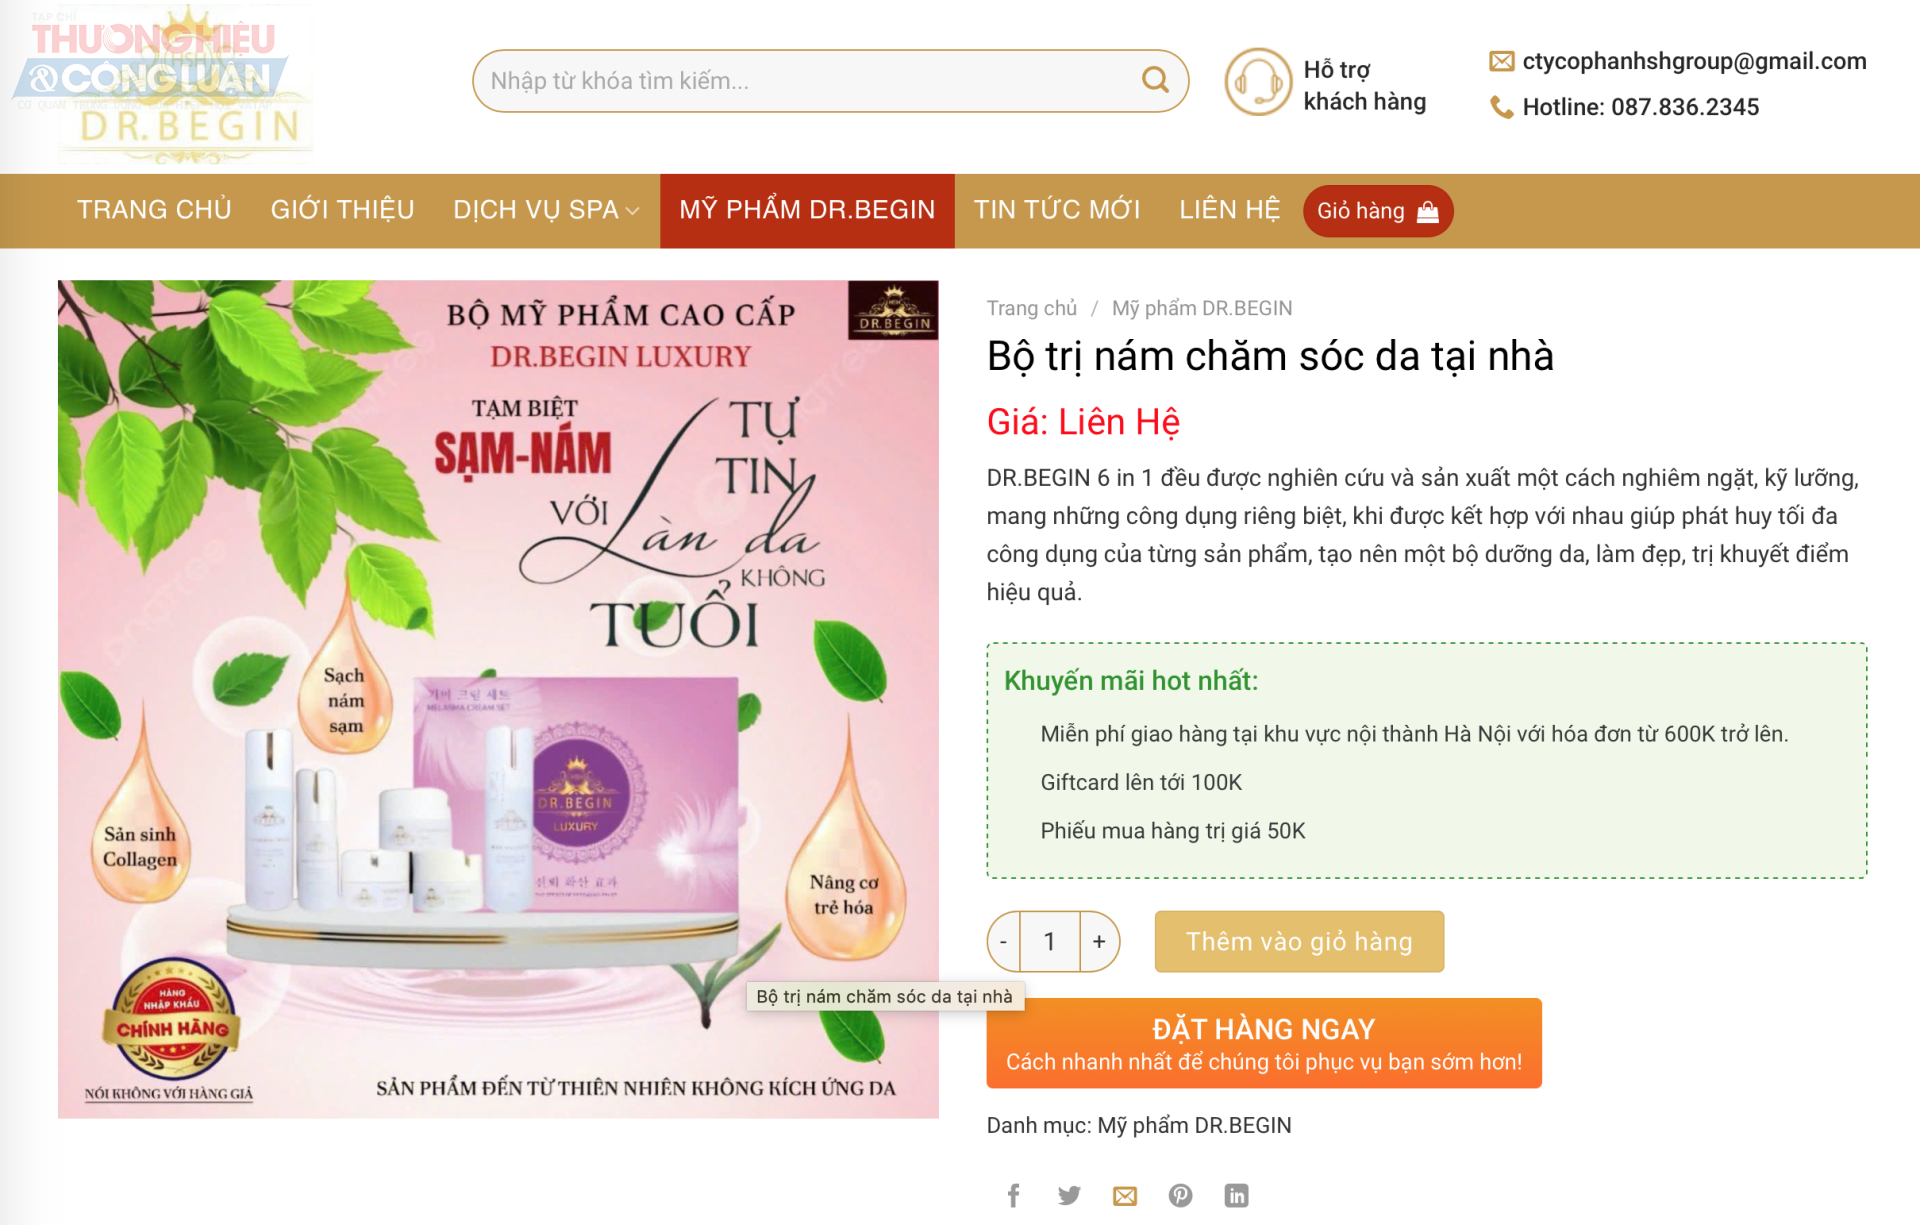Viewport: 1920px width, 1225px height.
Task: Open the MỸ PHẨM DR.BEGIN menu
Action: [x=807, y=210]
